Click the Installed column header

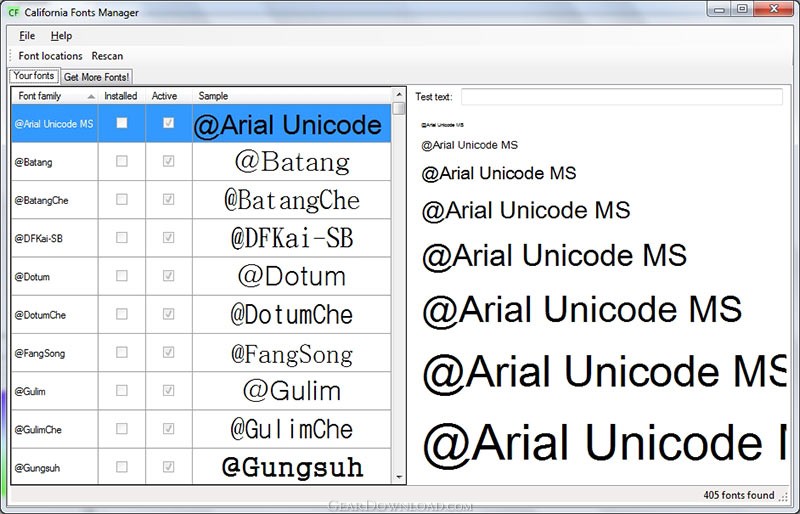click(x=121, y=96)
